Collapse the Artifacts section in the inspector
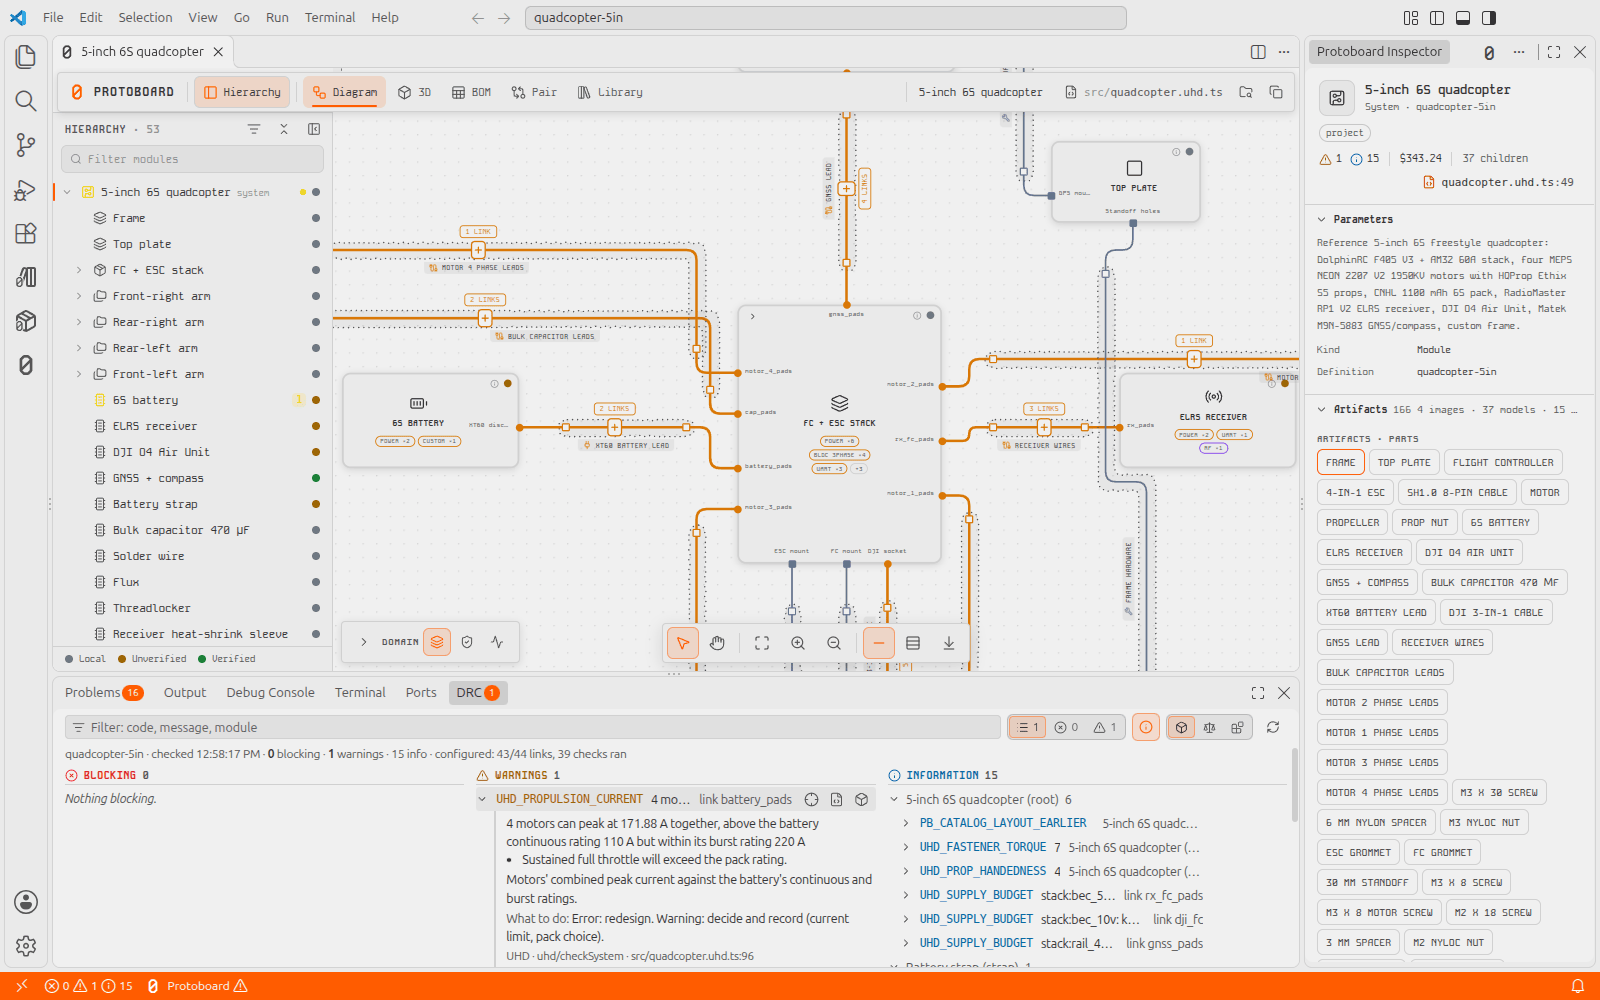Screen dimensions: 1600x1000 pyautogui.click(x=1322, y=409)
